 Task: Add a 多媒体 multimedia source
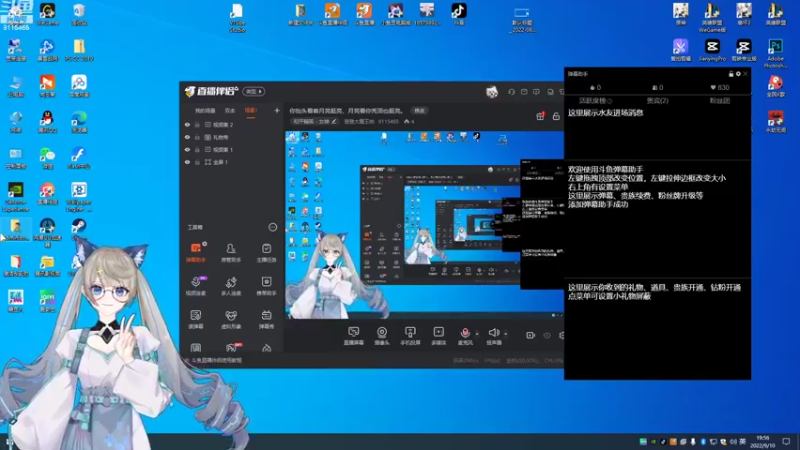(438, 336)
